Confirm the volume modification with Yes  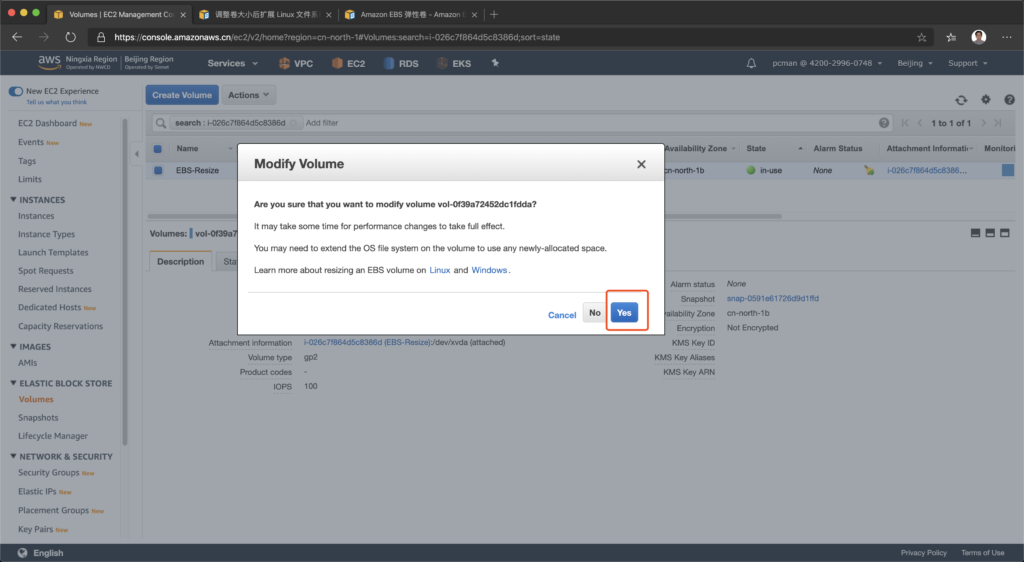(624, 313)
